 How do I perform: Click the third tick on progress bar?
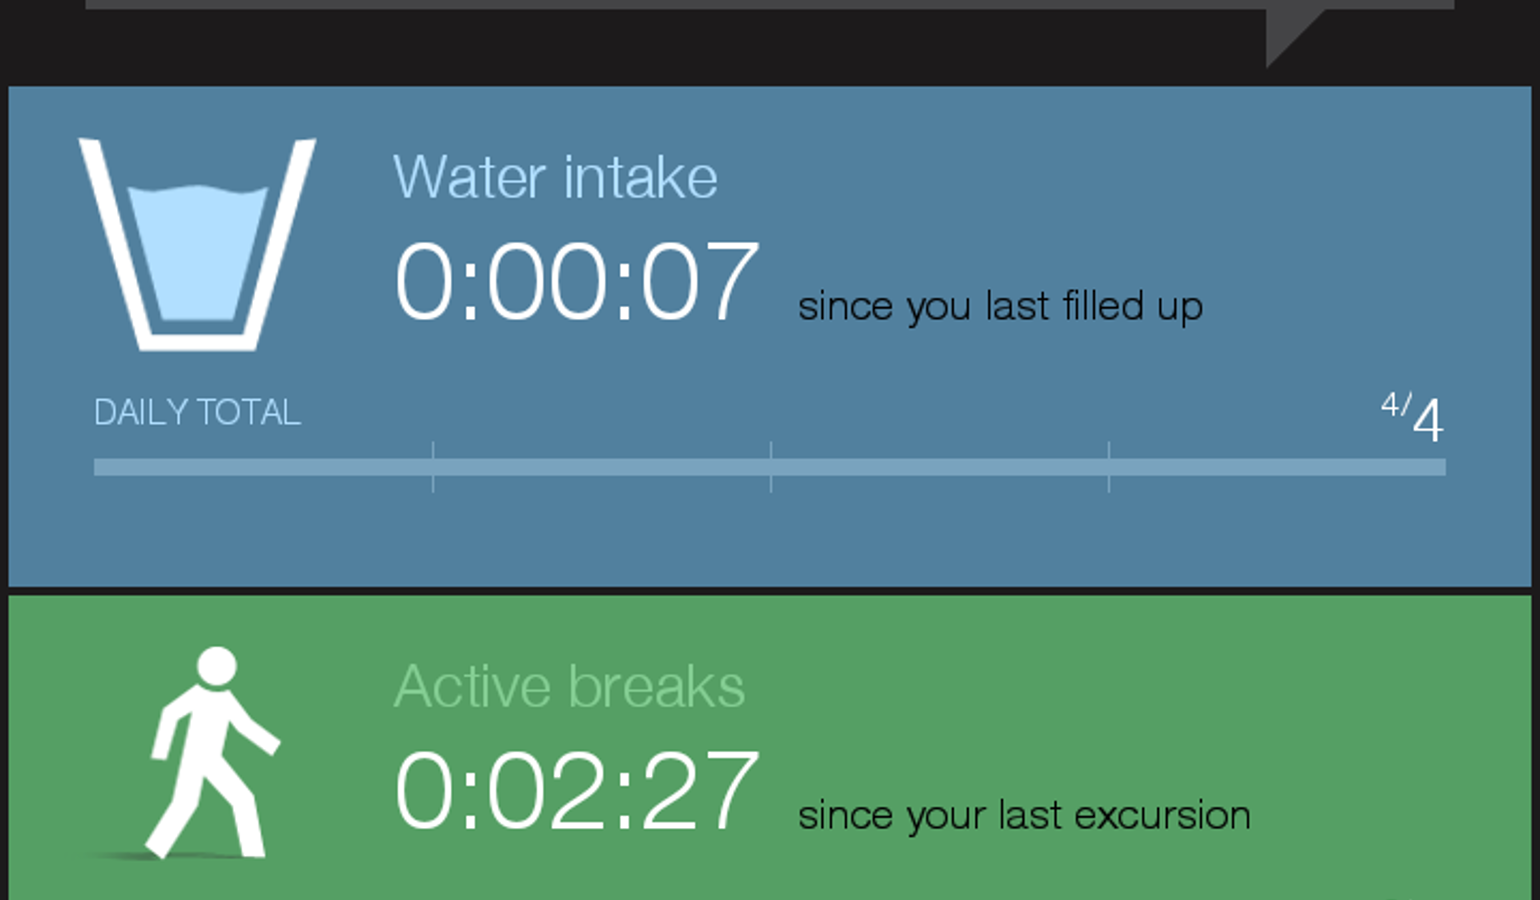(x=1109, y=467)
